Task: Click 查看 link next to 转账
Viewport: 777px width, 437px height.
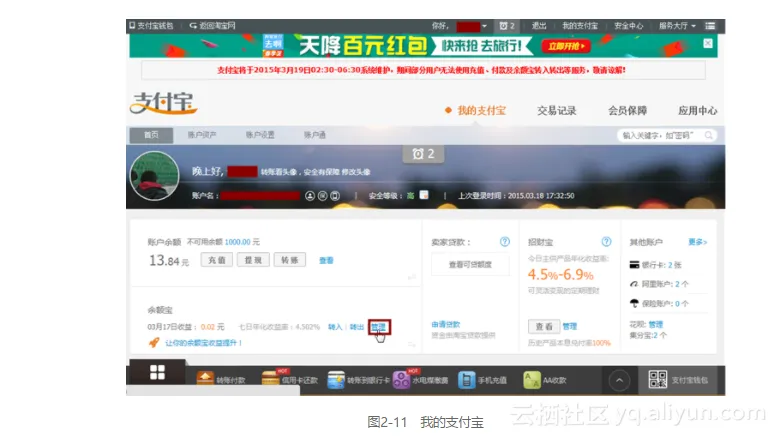Action: pos(326,261)
